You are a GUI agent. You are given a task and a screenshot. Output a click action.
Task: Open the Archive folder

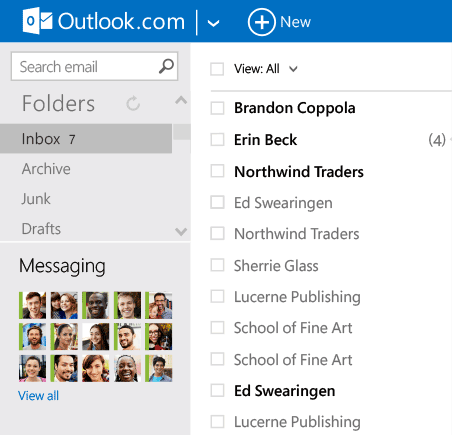(x=46, y=169)
